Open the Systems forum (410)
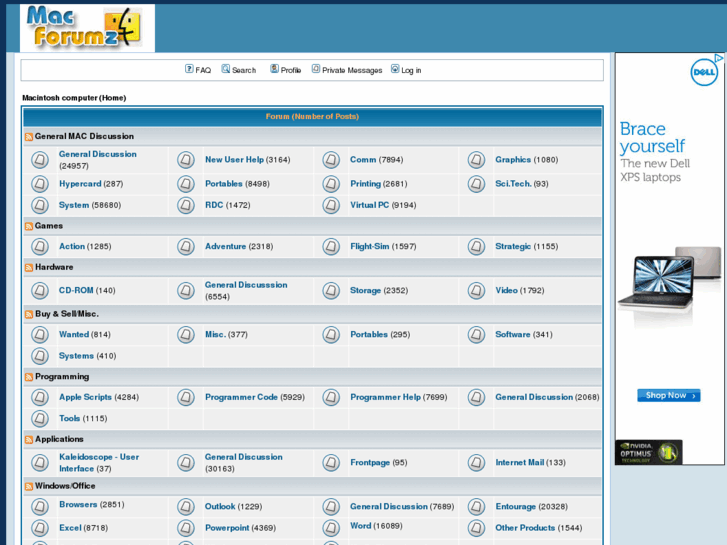Image resolution: width=727 pixels, height=545 pixels. pos(76,356)
